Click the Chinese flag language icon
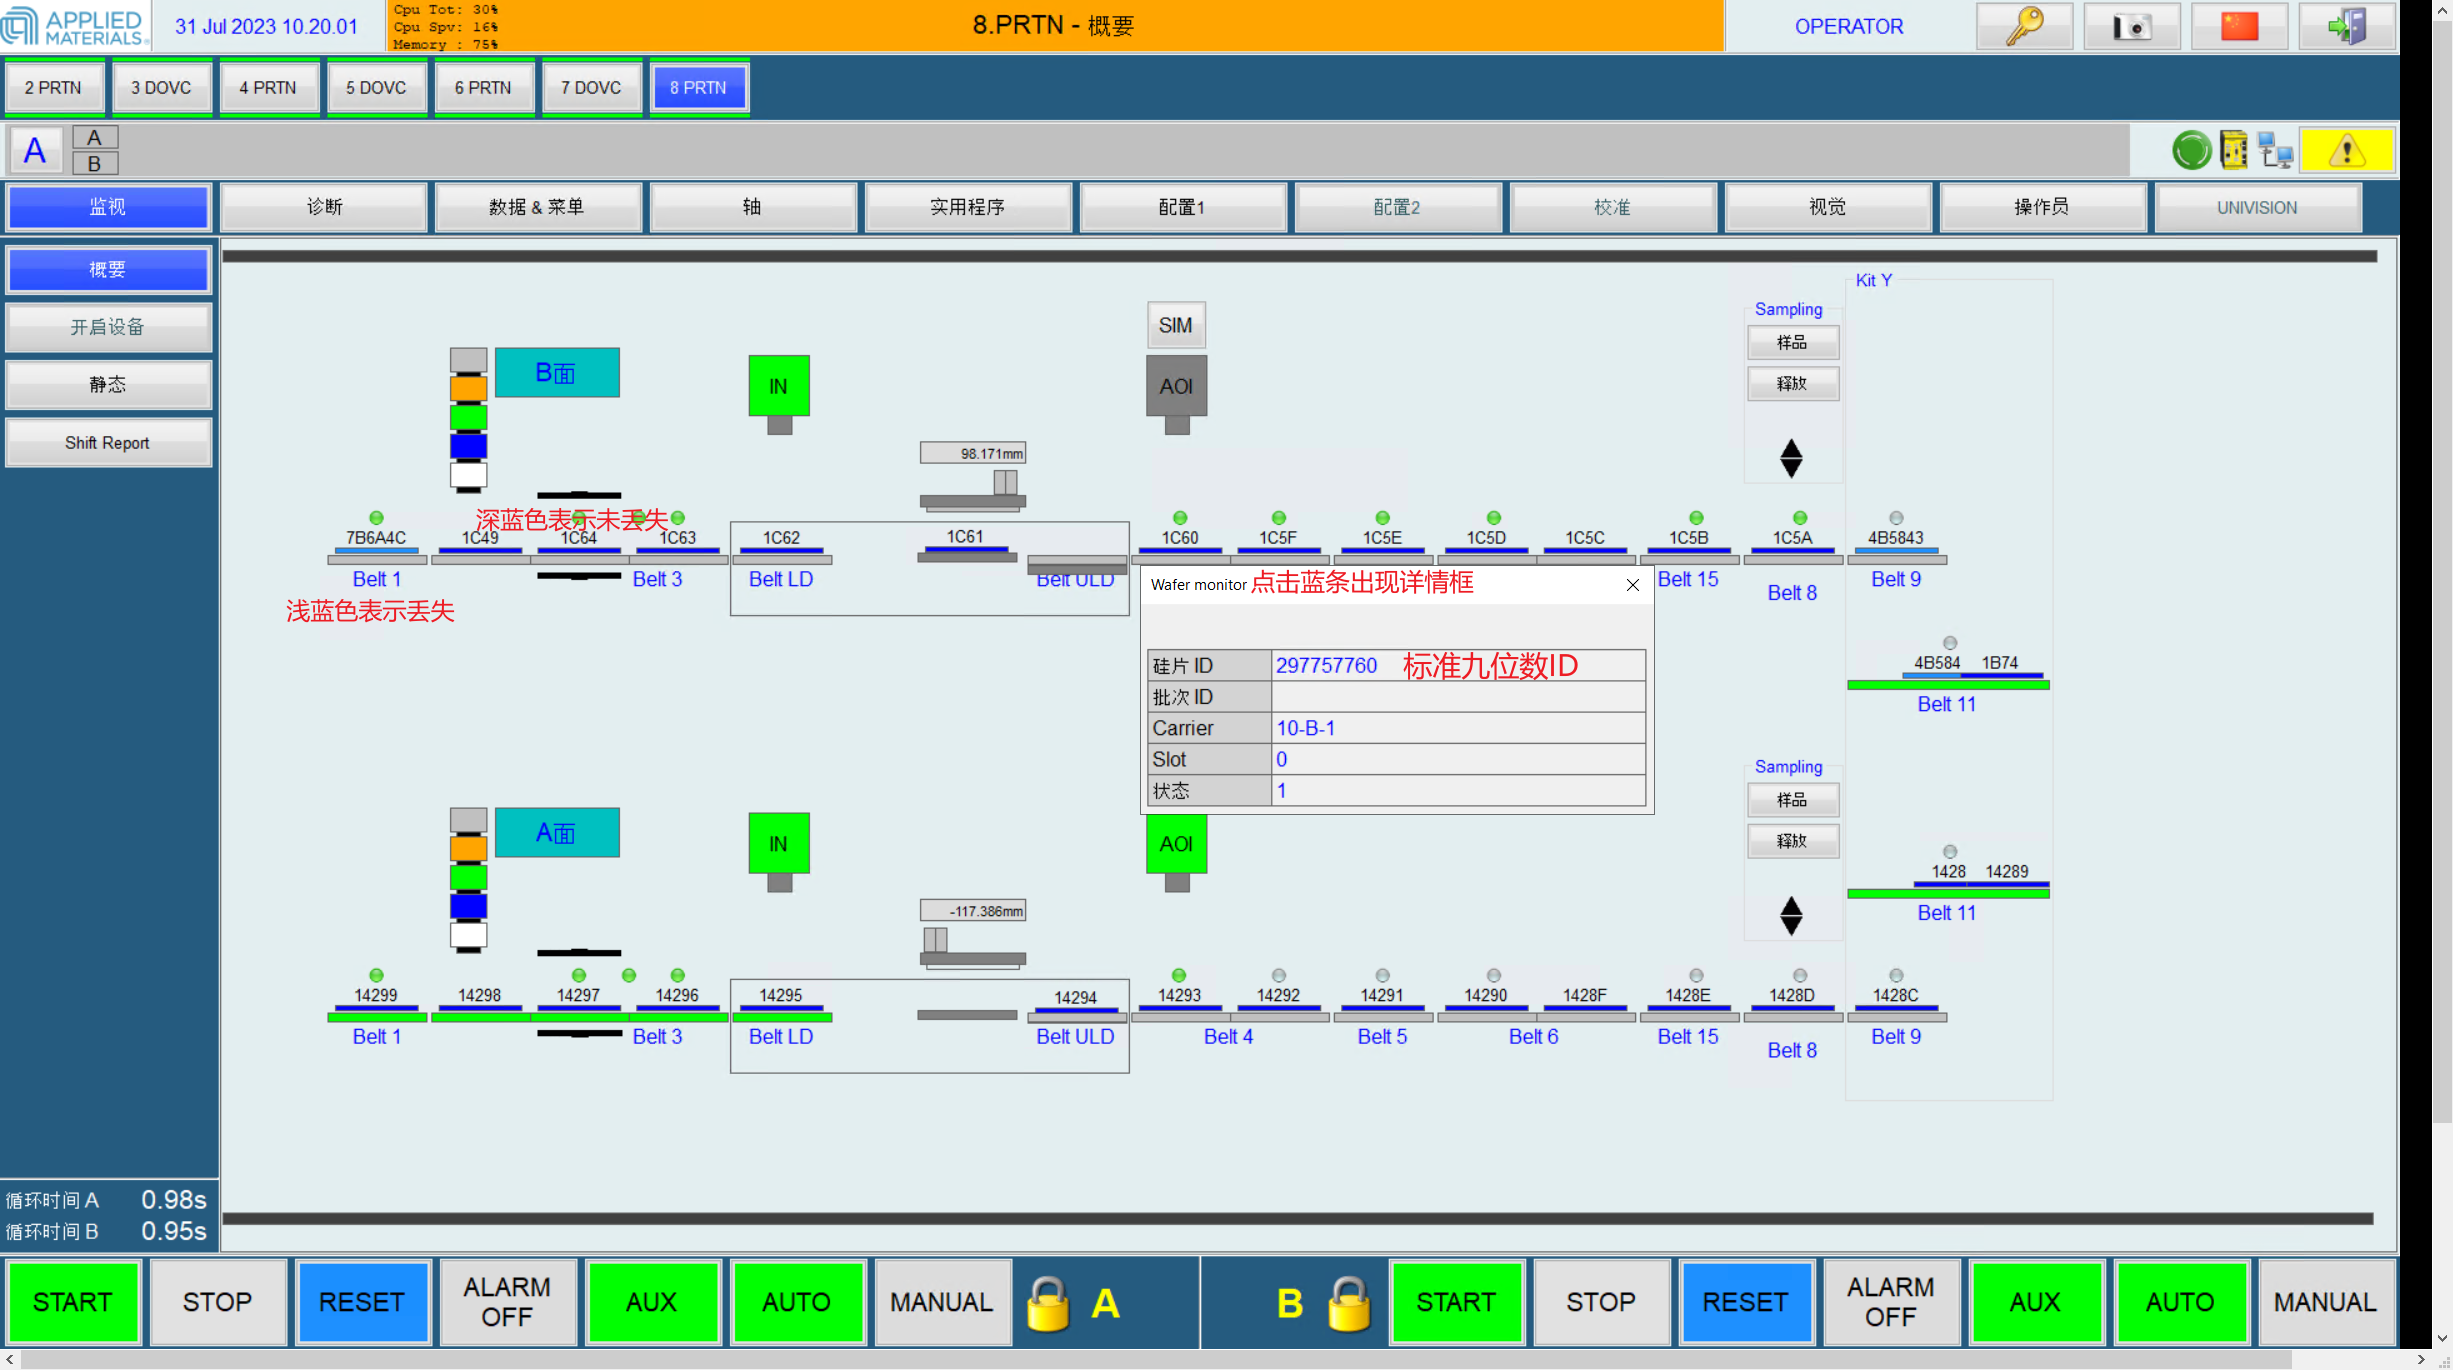Viewport: 2453px width, 1370px height. tap(2239, 27)
